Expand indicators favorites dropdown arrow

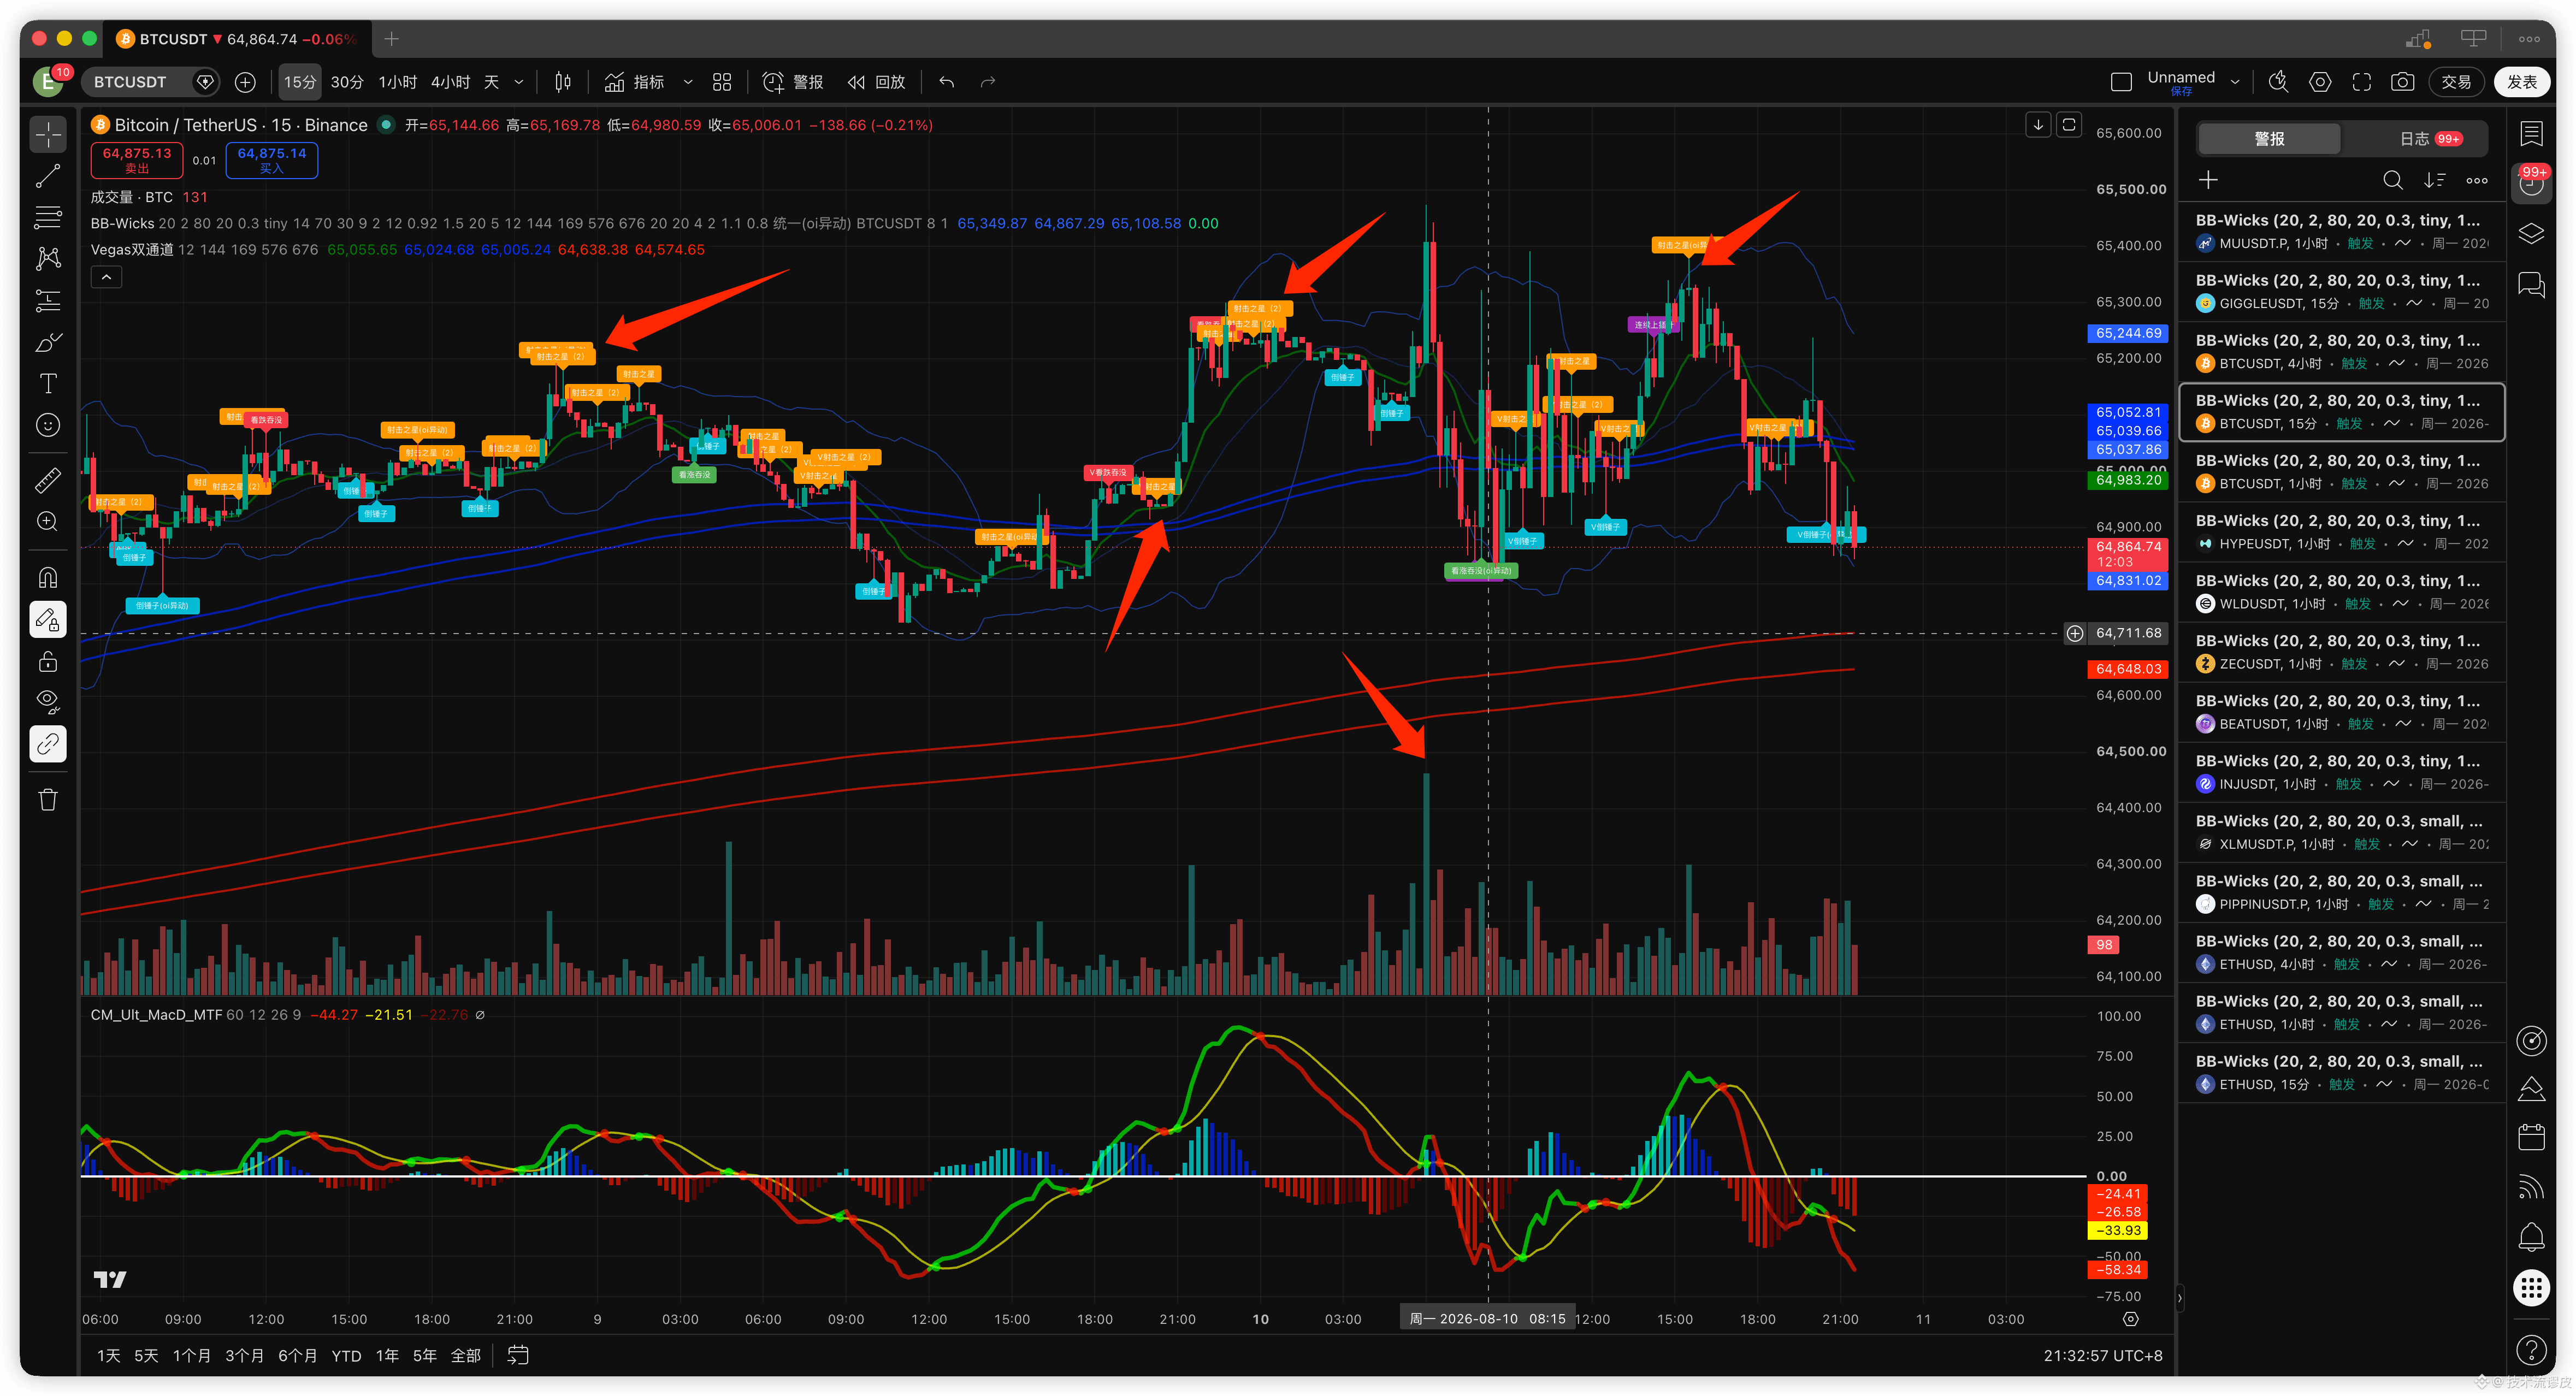688,82
